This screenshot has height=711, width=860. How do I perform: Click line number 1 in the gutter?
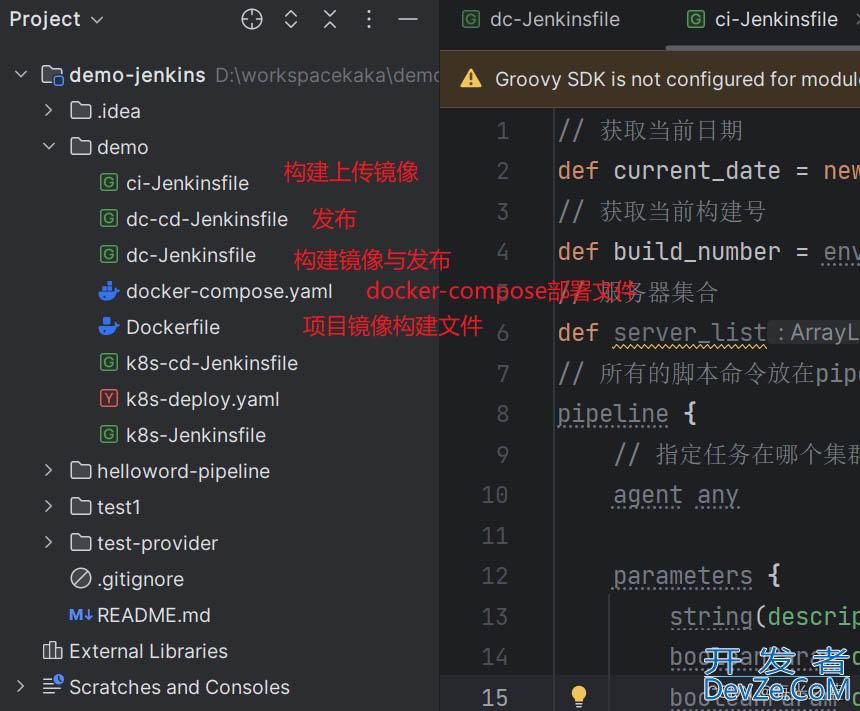502,131
